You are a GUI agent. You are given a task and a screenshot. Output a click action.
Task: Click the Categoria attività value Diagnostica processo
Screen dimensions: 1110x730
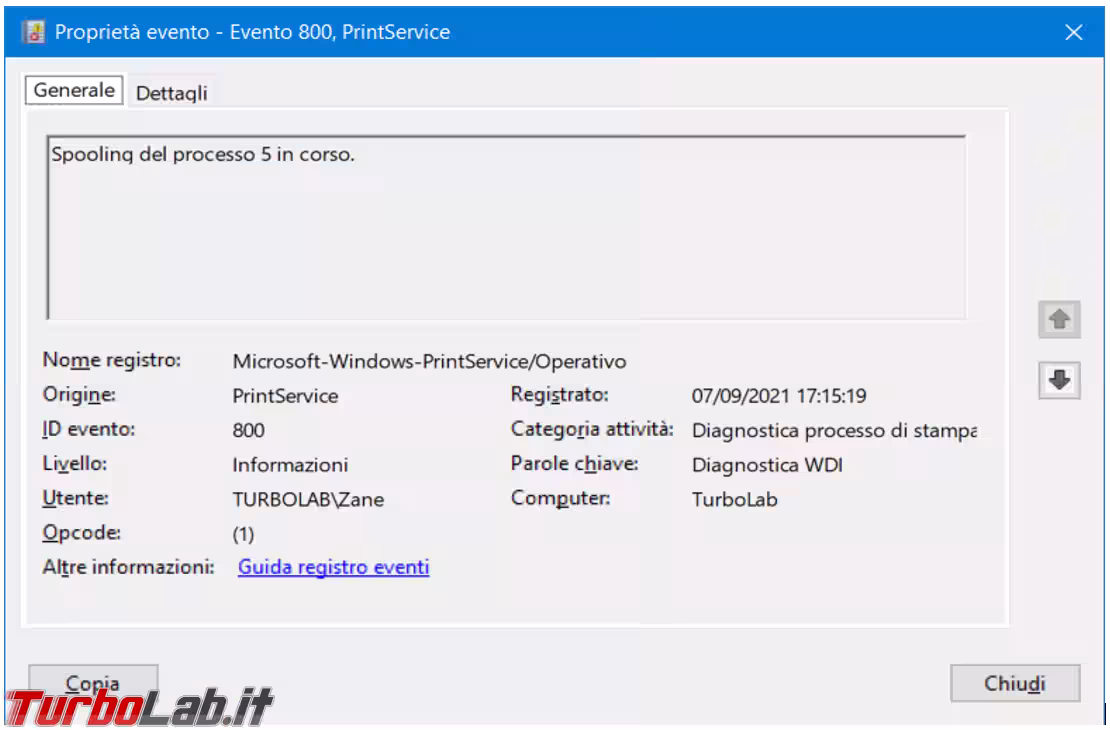(x=834, y=431)
